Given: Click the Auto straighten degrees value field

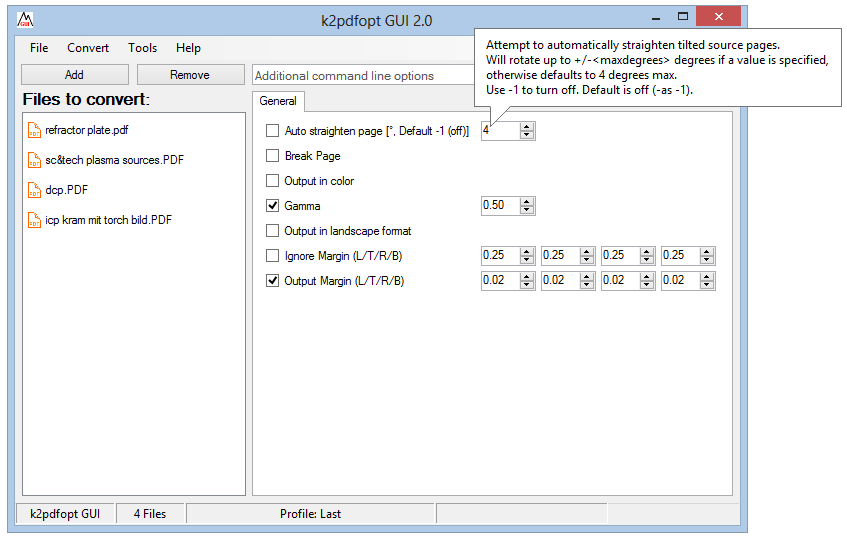Looking at the screenshot, I should [500, 130].
